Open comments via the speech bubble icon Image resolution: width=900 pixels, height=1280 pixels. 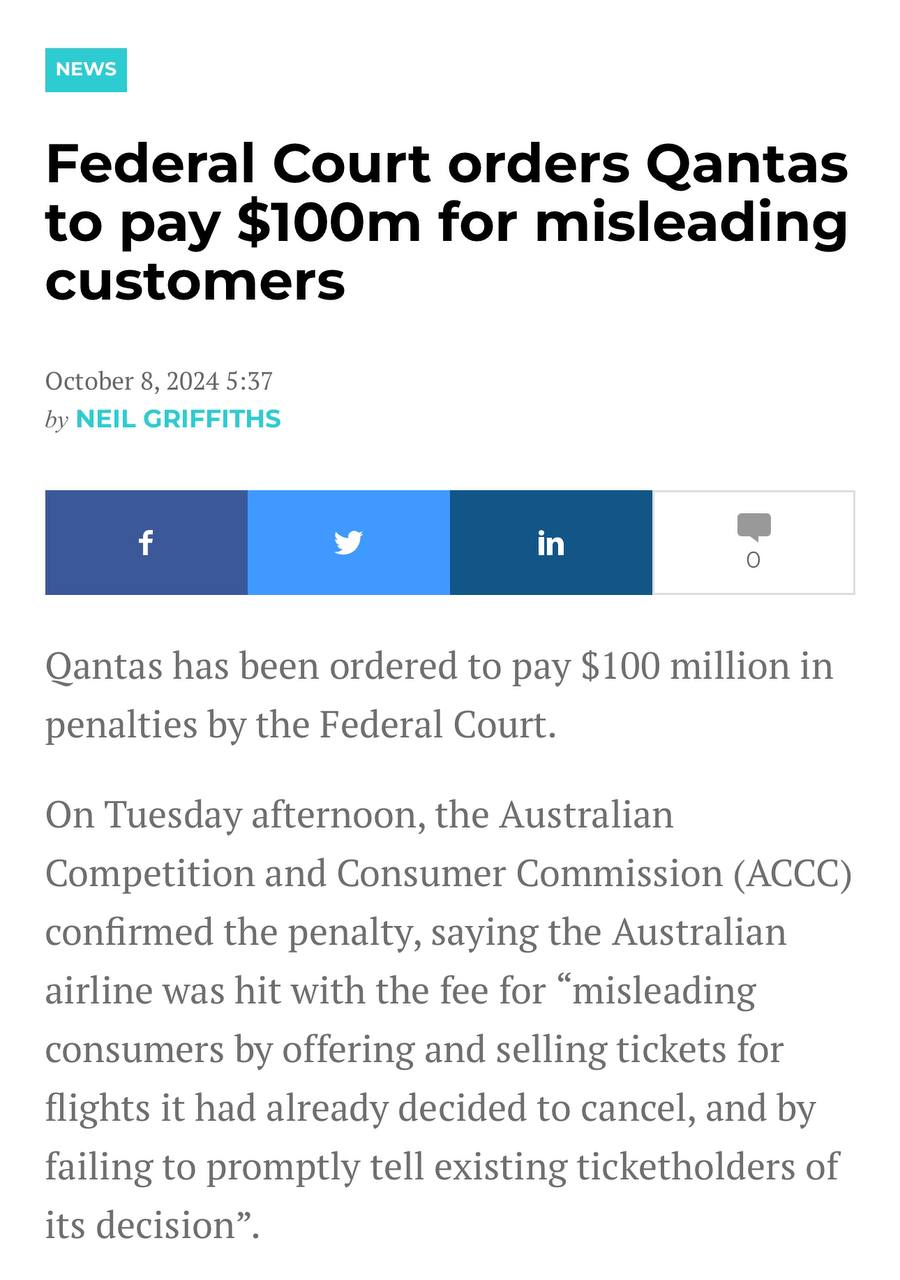coord(753,526)
